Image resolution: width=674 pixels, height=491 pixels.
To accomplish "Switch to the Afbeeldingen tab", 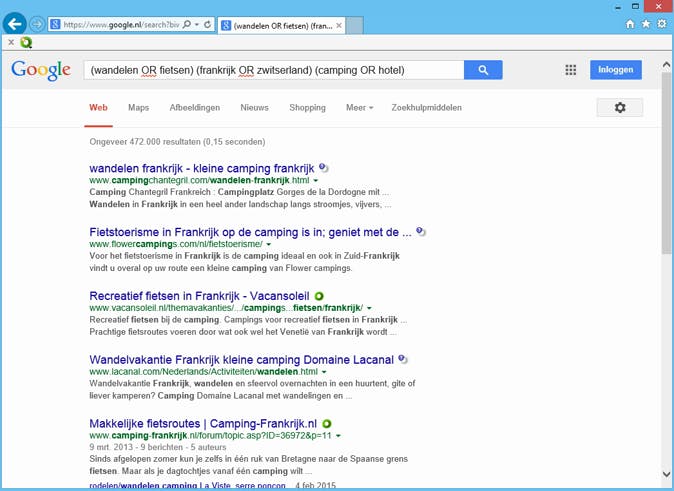I will [195, 107].
